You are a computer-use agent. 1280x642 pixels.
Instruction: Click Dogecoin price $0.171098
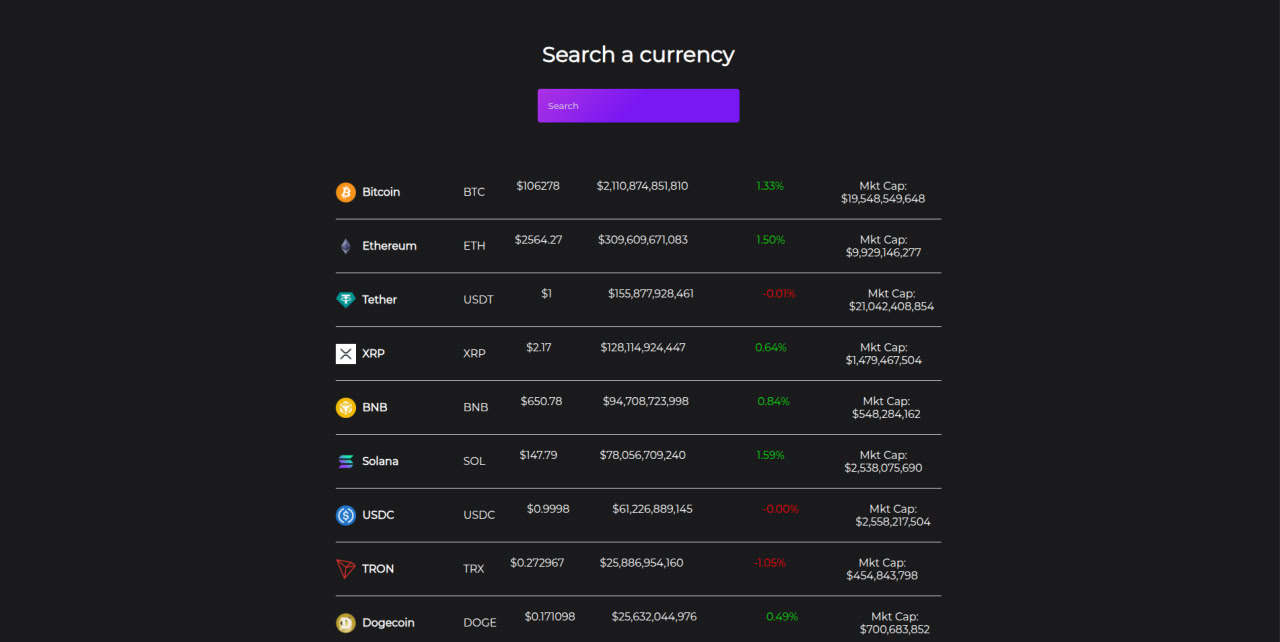(x=550, y=617)
